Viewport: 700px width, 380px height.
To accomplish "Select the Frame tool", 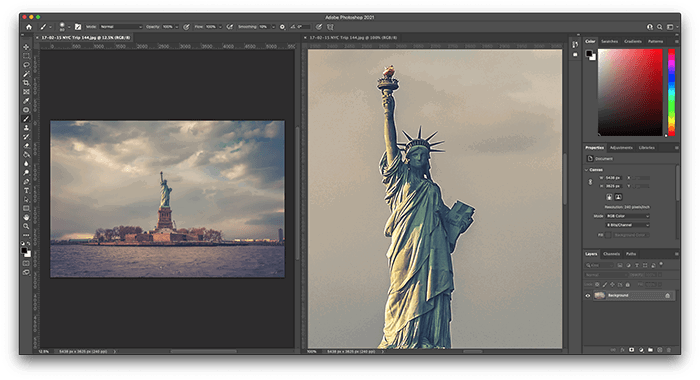I will coord(26,92).
